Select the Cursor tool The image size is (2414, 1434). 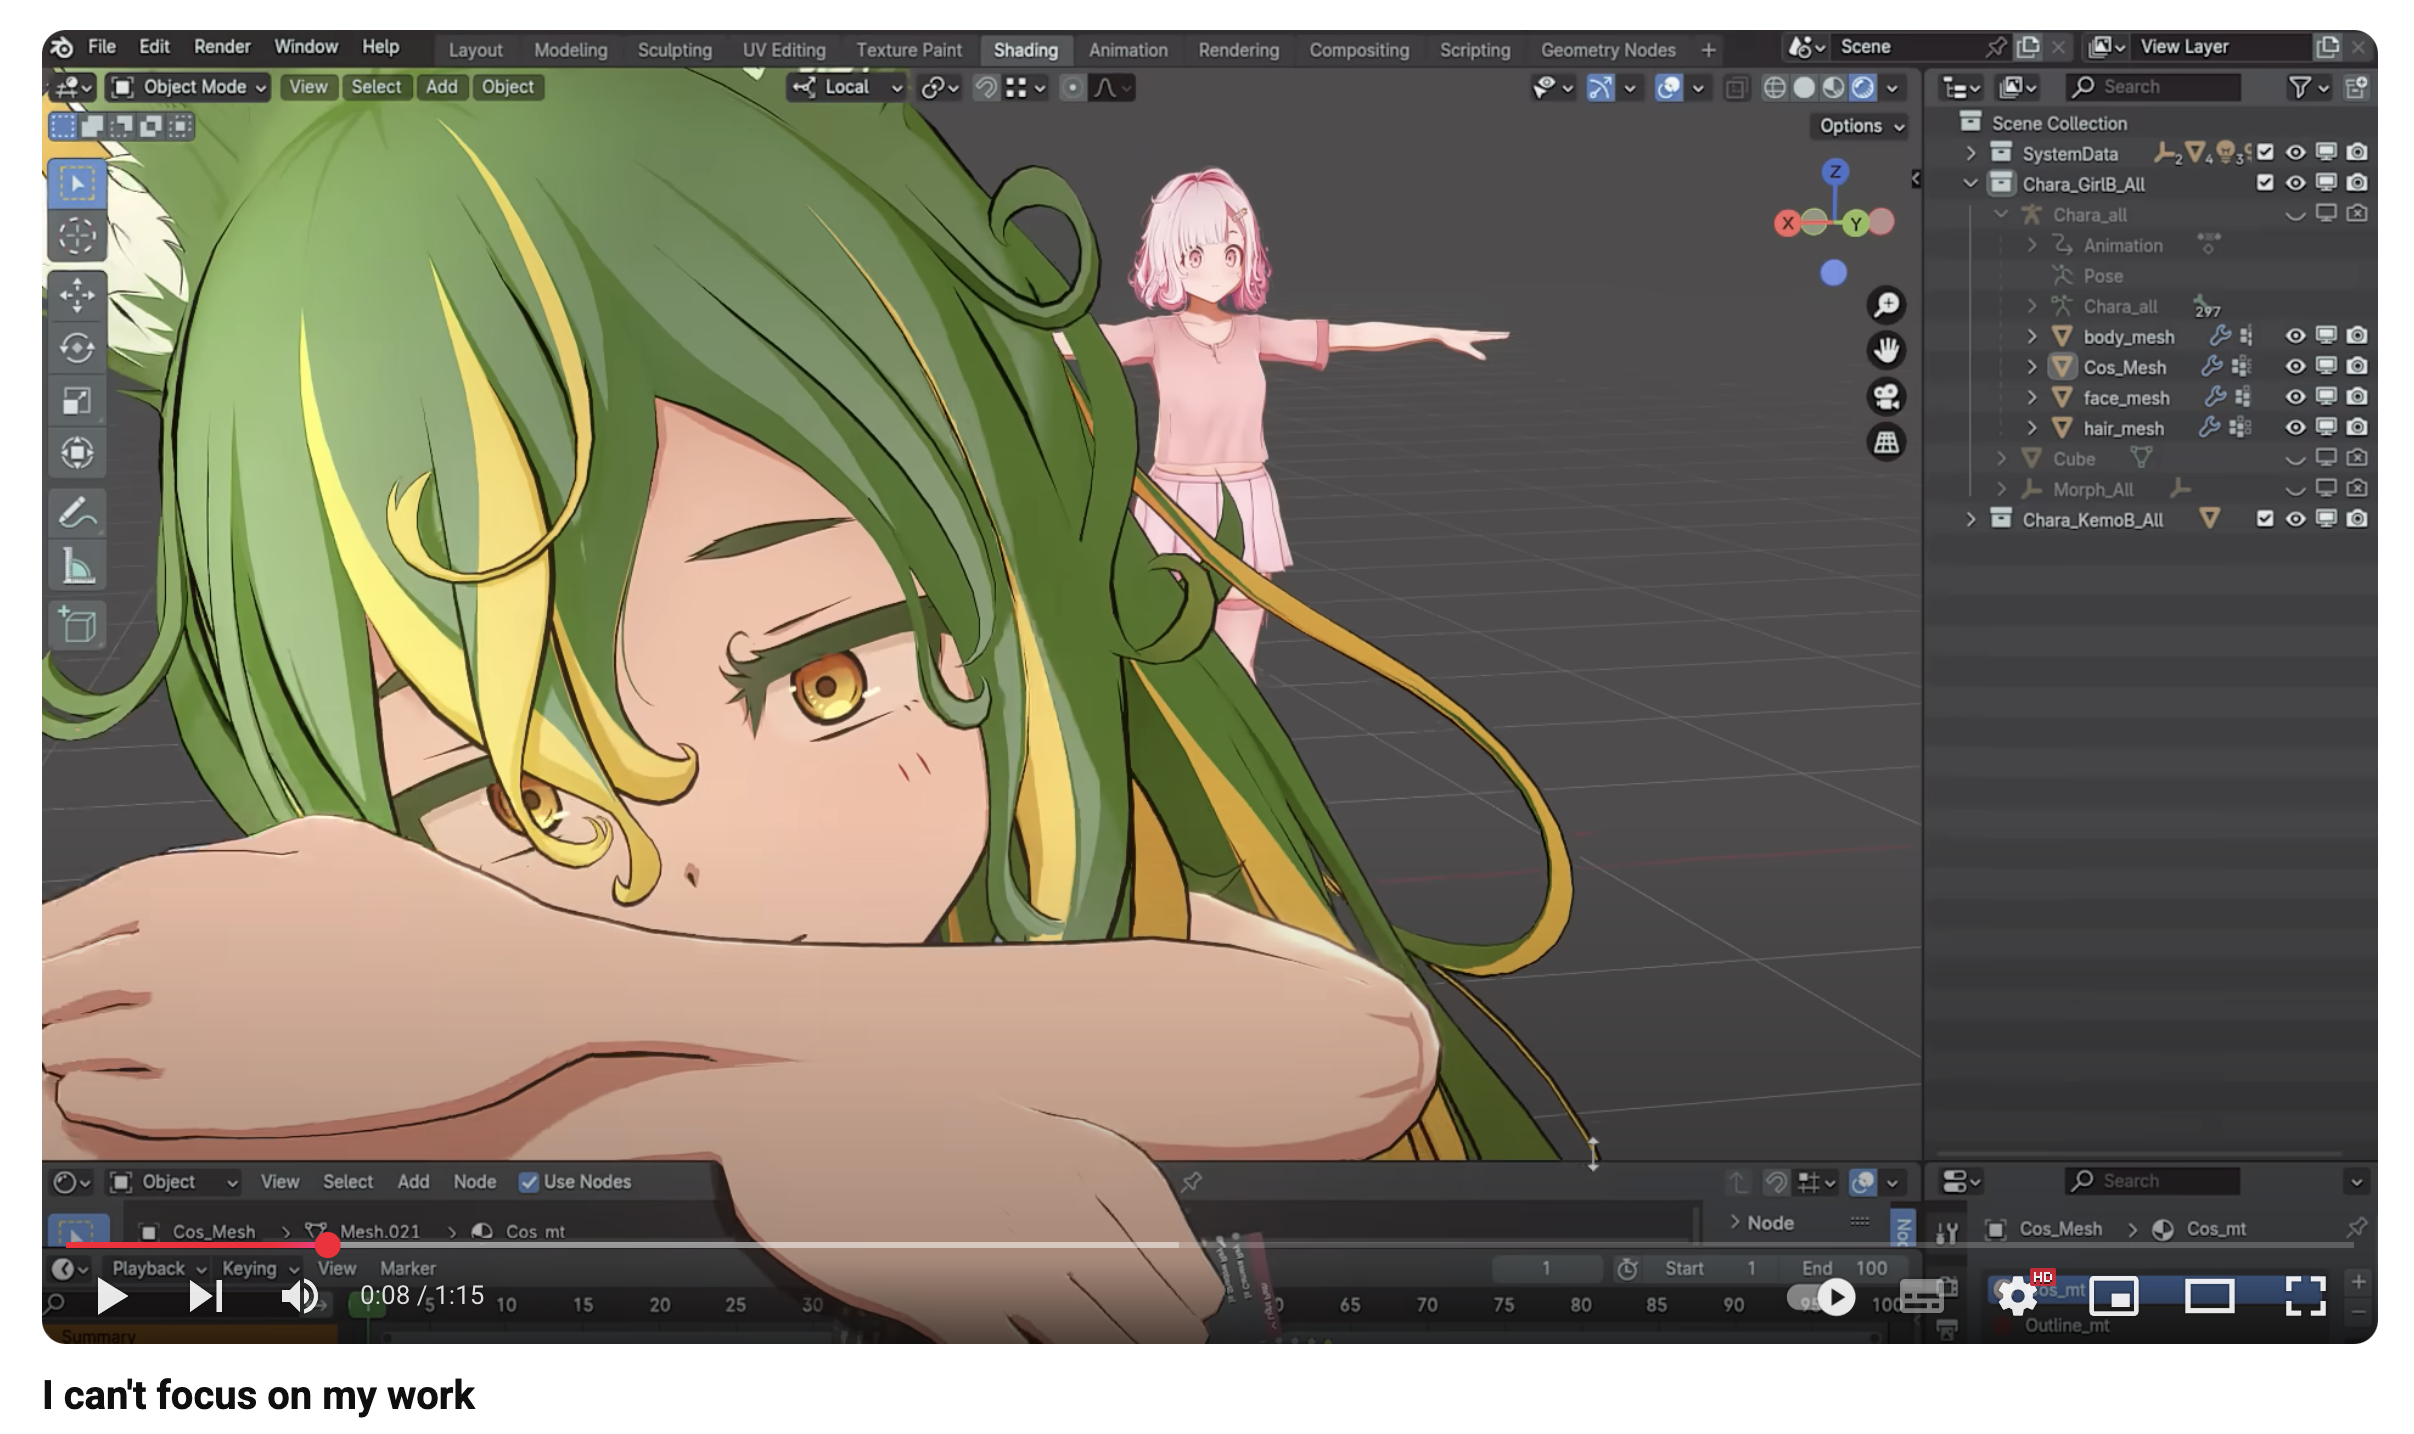point(77,236)
